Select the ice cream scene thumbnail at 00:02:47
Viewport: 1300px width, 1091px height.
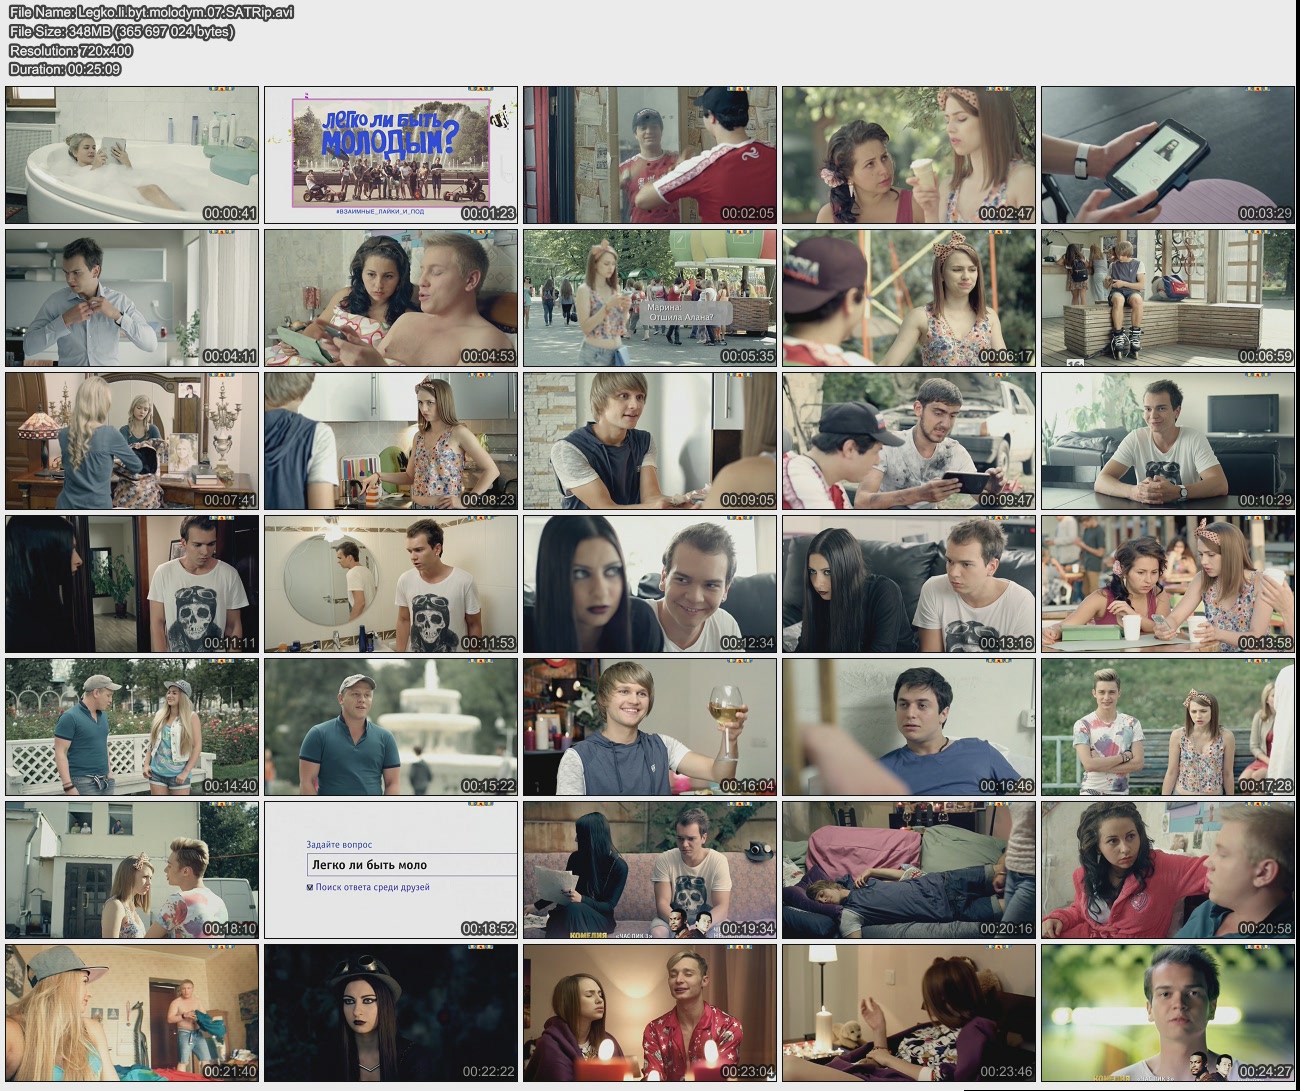point(908,154)
